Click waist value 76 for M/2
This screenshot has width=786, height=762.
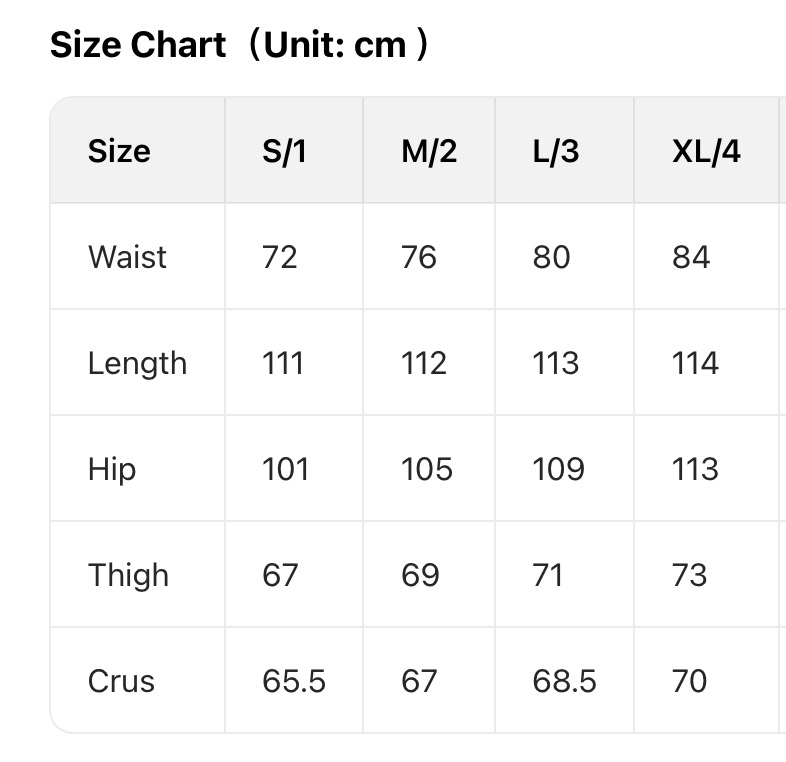(419, 257)
